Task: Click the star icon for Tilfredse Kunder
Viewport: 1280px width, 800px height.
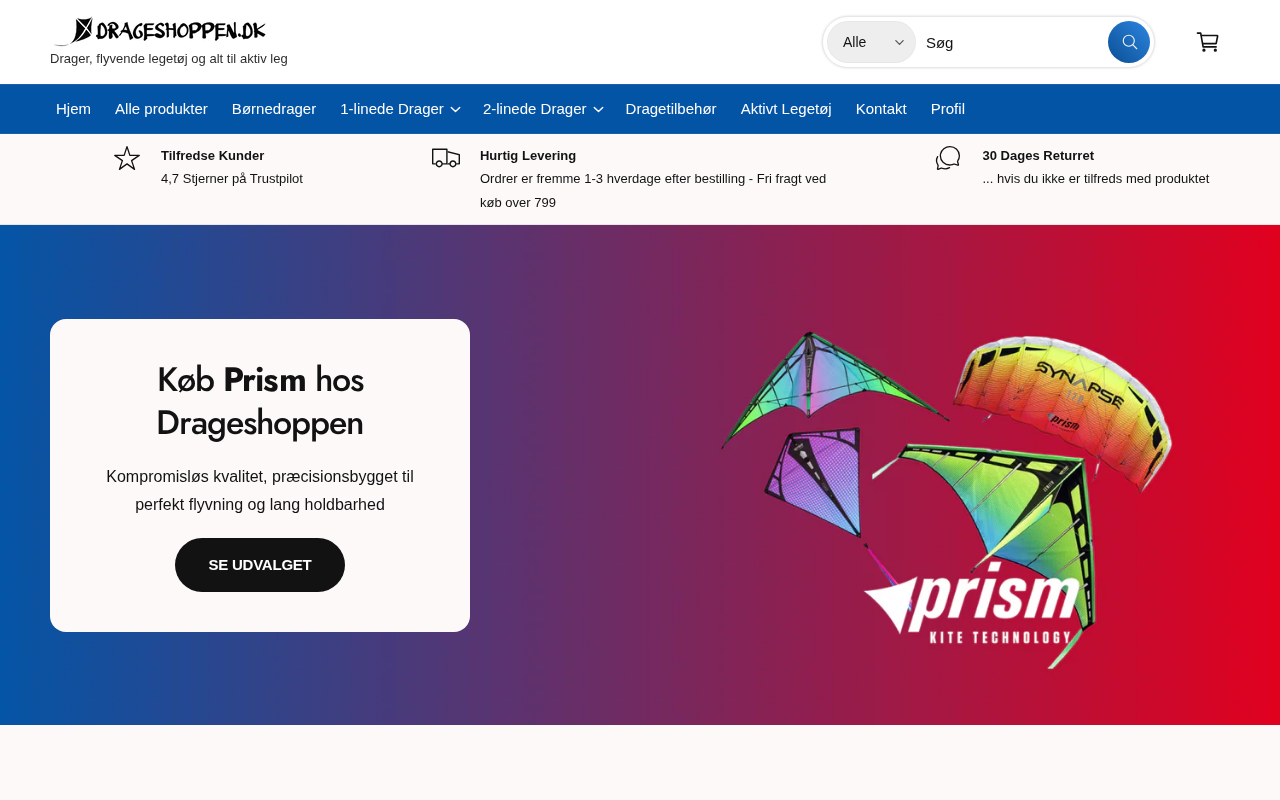Action: coord(127,158)
